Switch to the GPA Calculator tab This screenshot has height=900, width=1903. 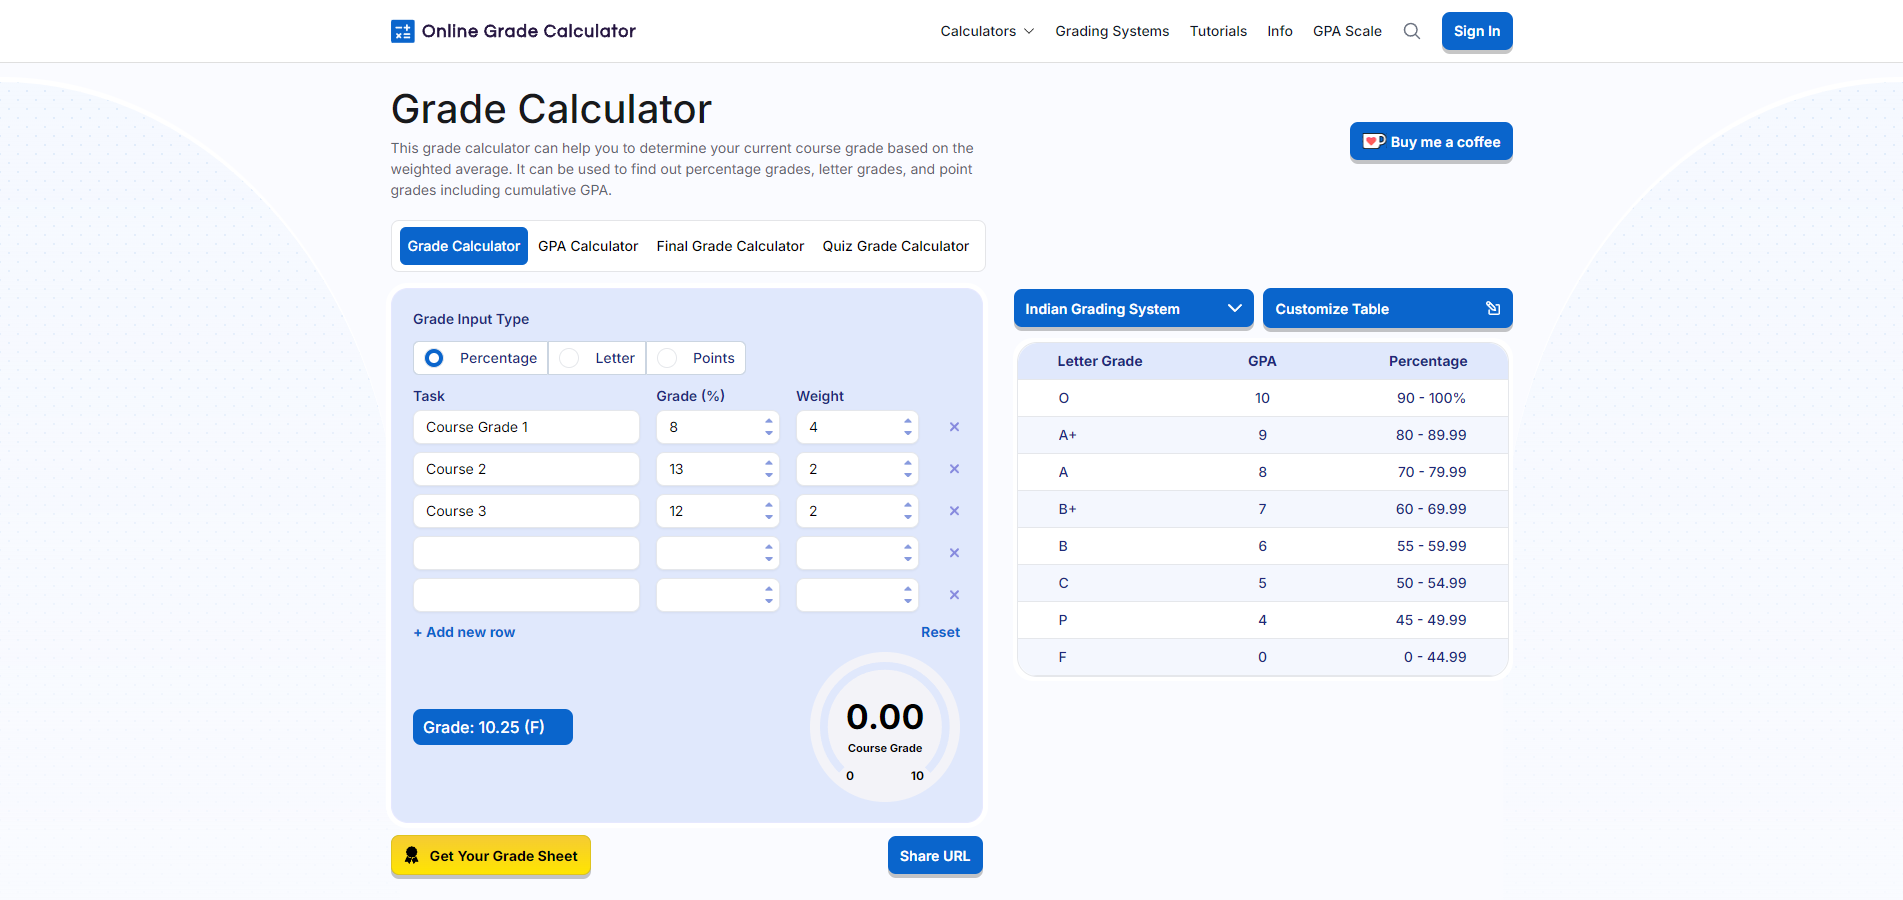pos(588,246)
